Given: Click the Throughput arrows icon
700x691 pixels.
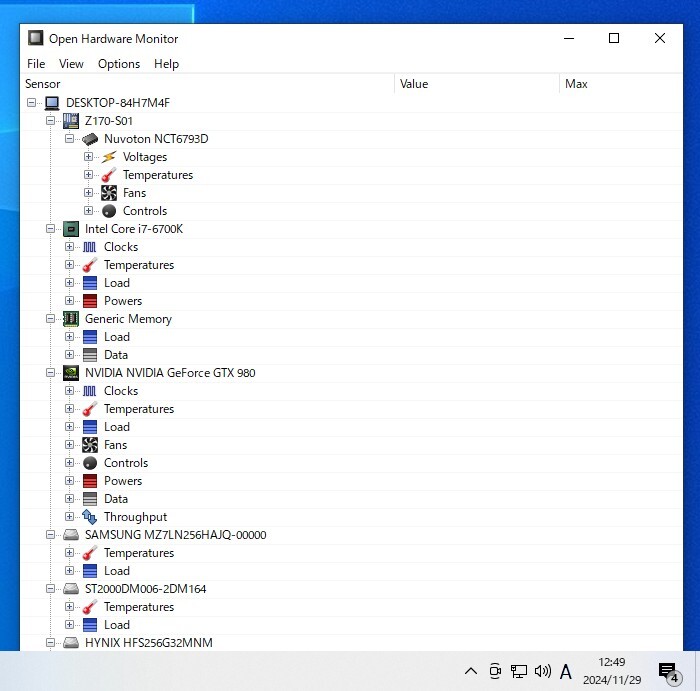Looking at the screenshot, I should tap(90, 517).
